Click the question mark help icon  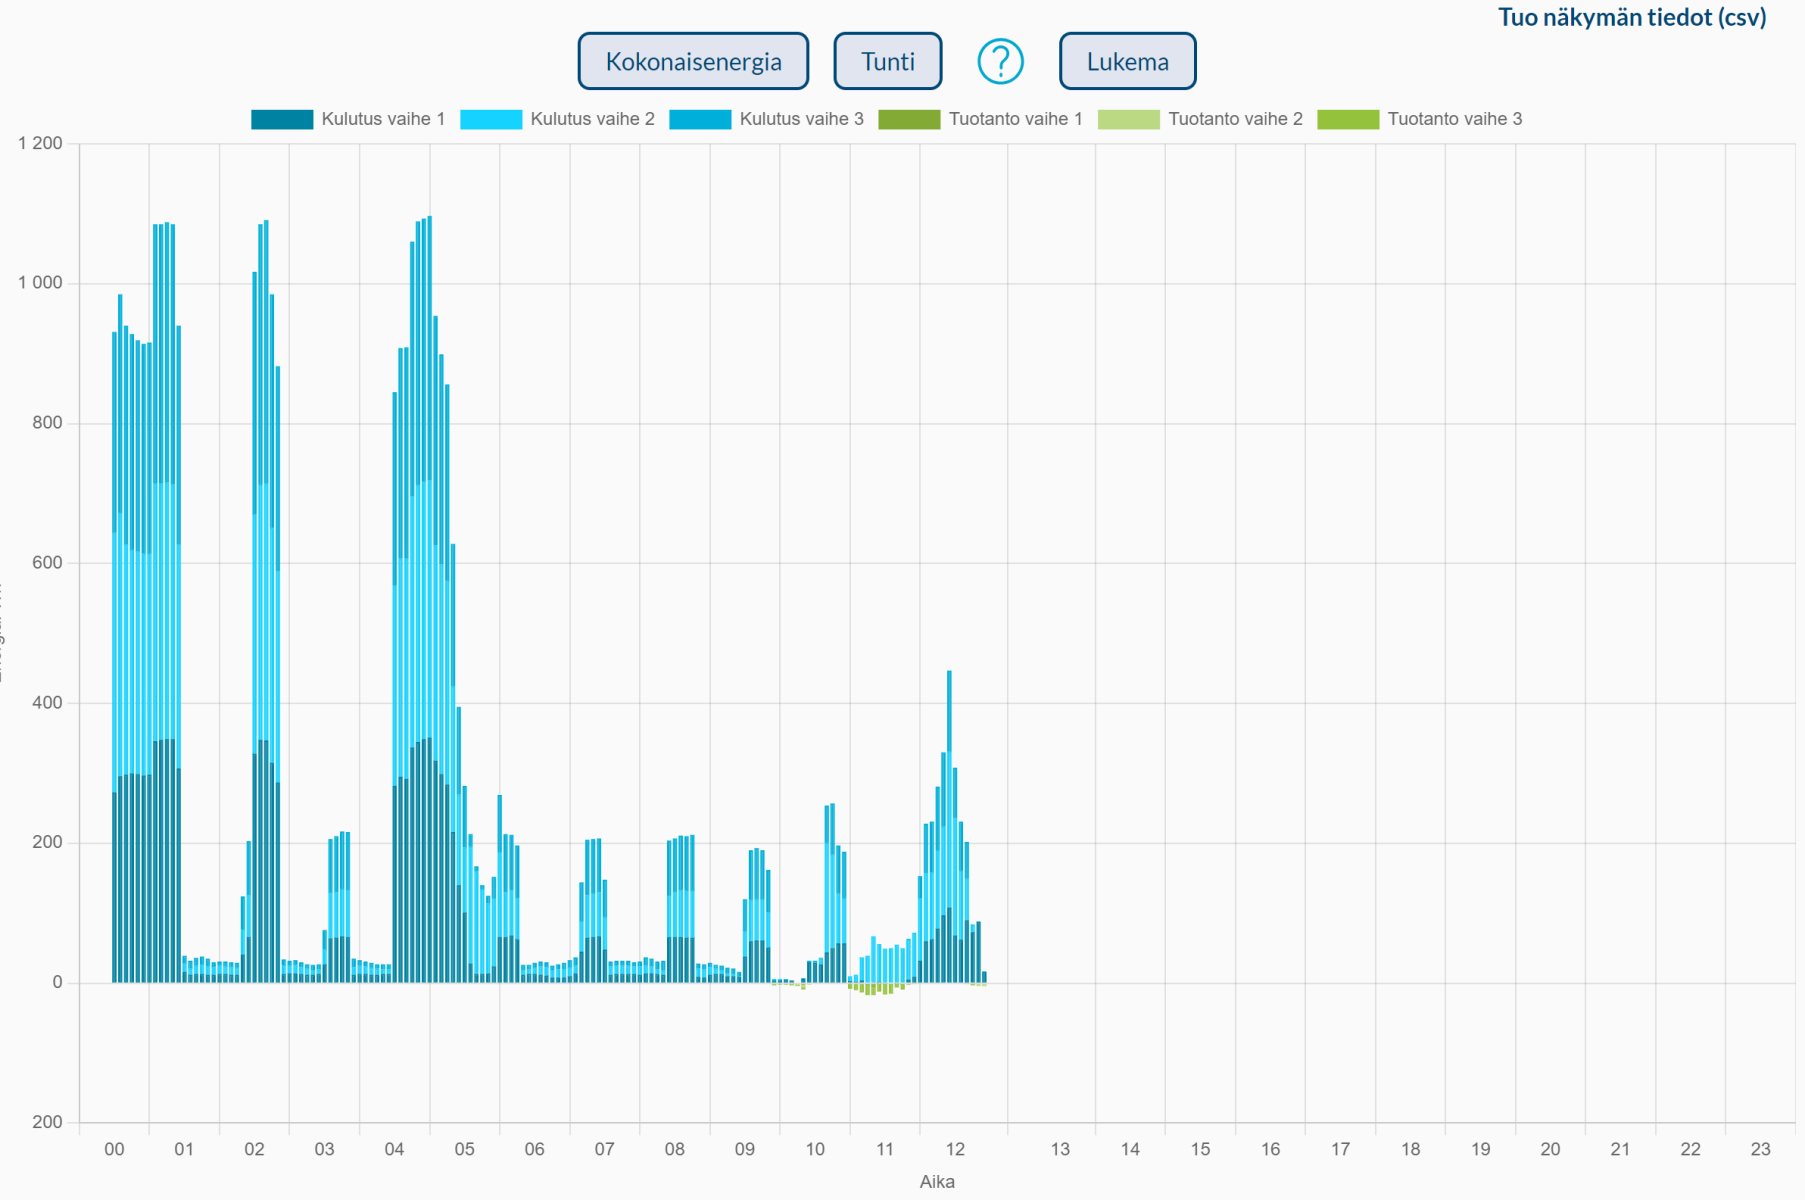pos(1000,62)
